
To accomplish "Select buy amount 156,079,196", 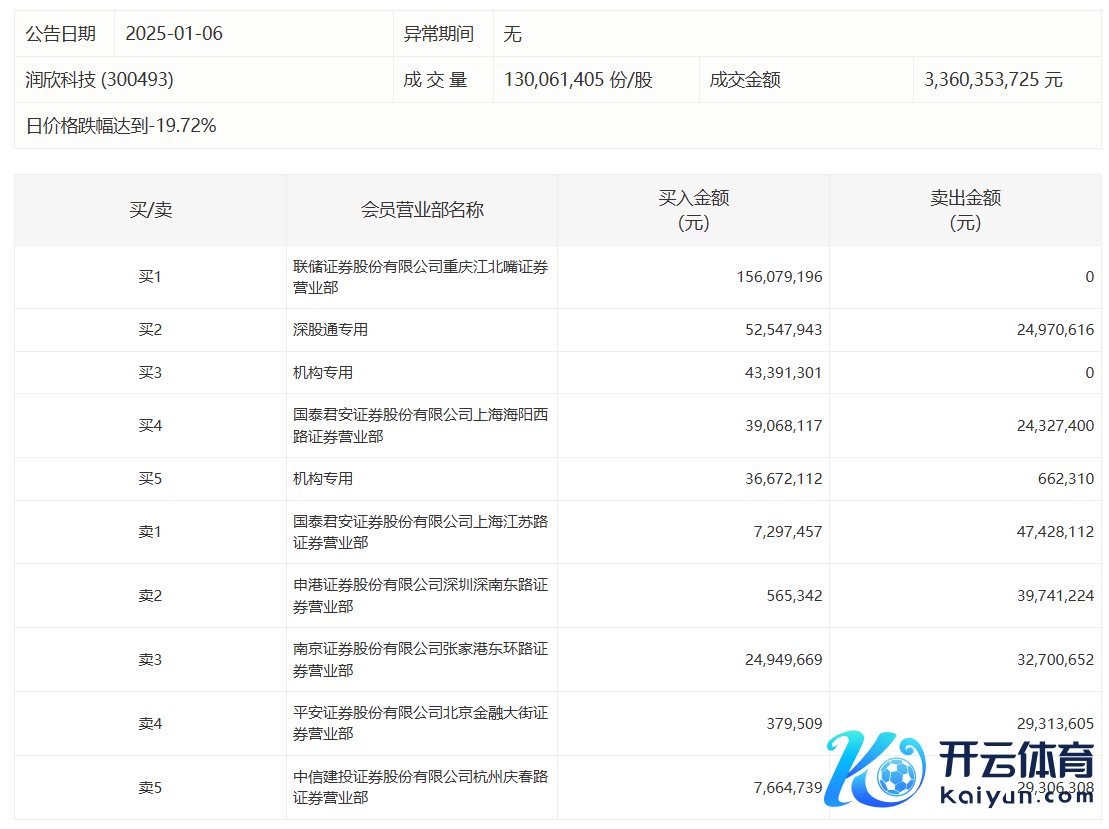I will click(778, 277).
